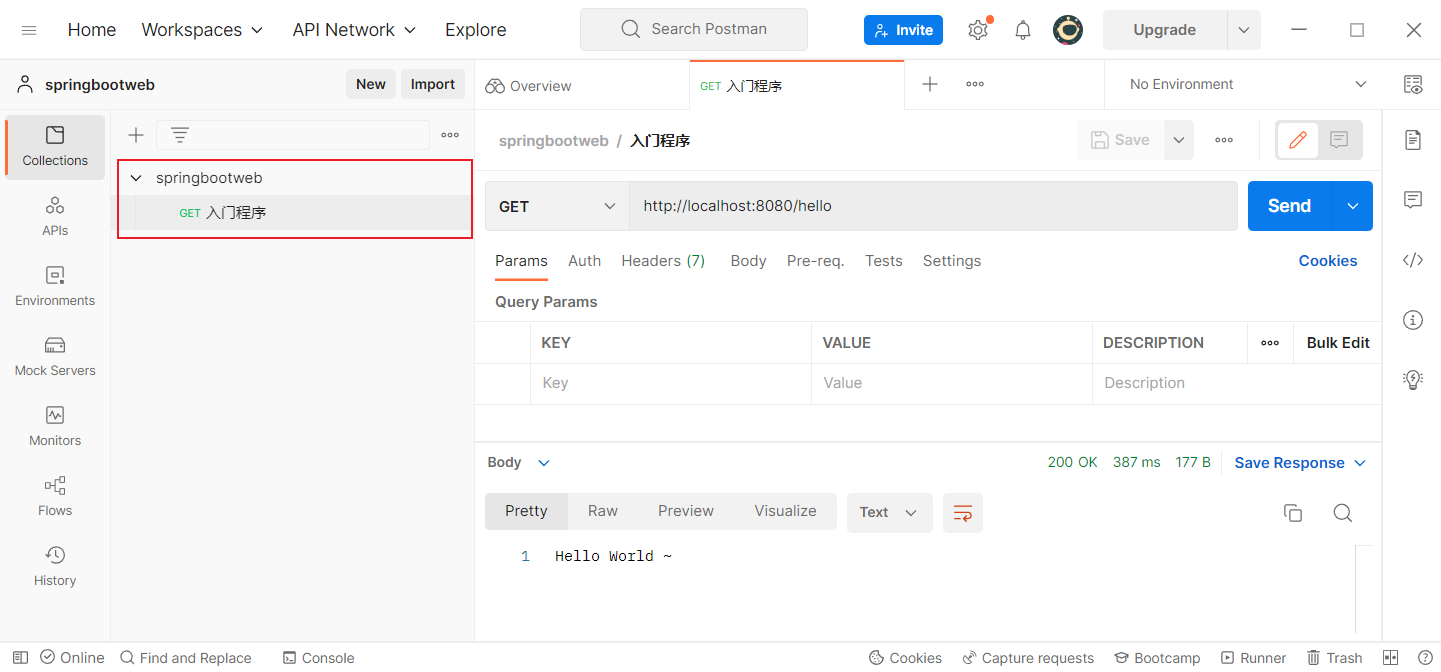Screen dimensions: 1441x672
Task: Click the request URL field
Action: [932, 206]
